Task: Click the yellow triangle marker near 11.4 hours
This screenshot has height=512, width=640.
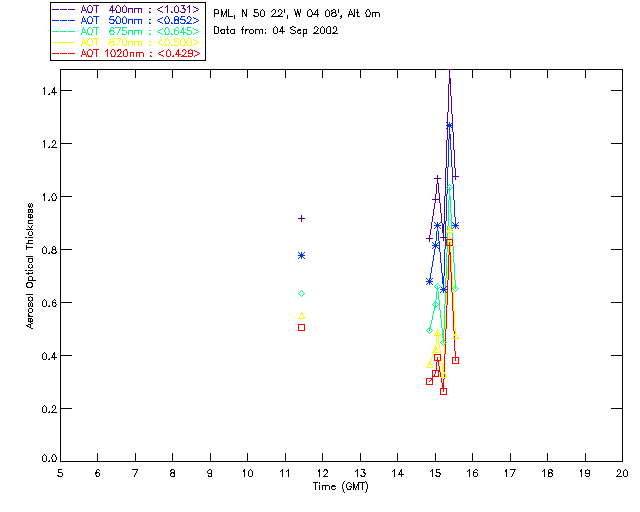Action: 301,316
